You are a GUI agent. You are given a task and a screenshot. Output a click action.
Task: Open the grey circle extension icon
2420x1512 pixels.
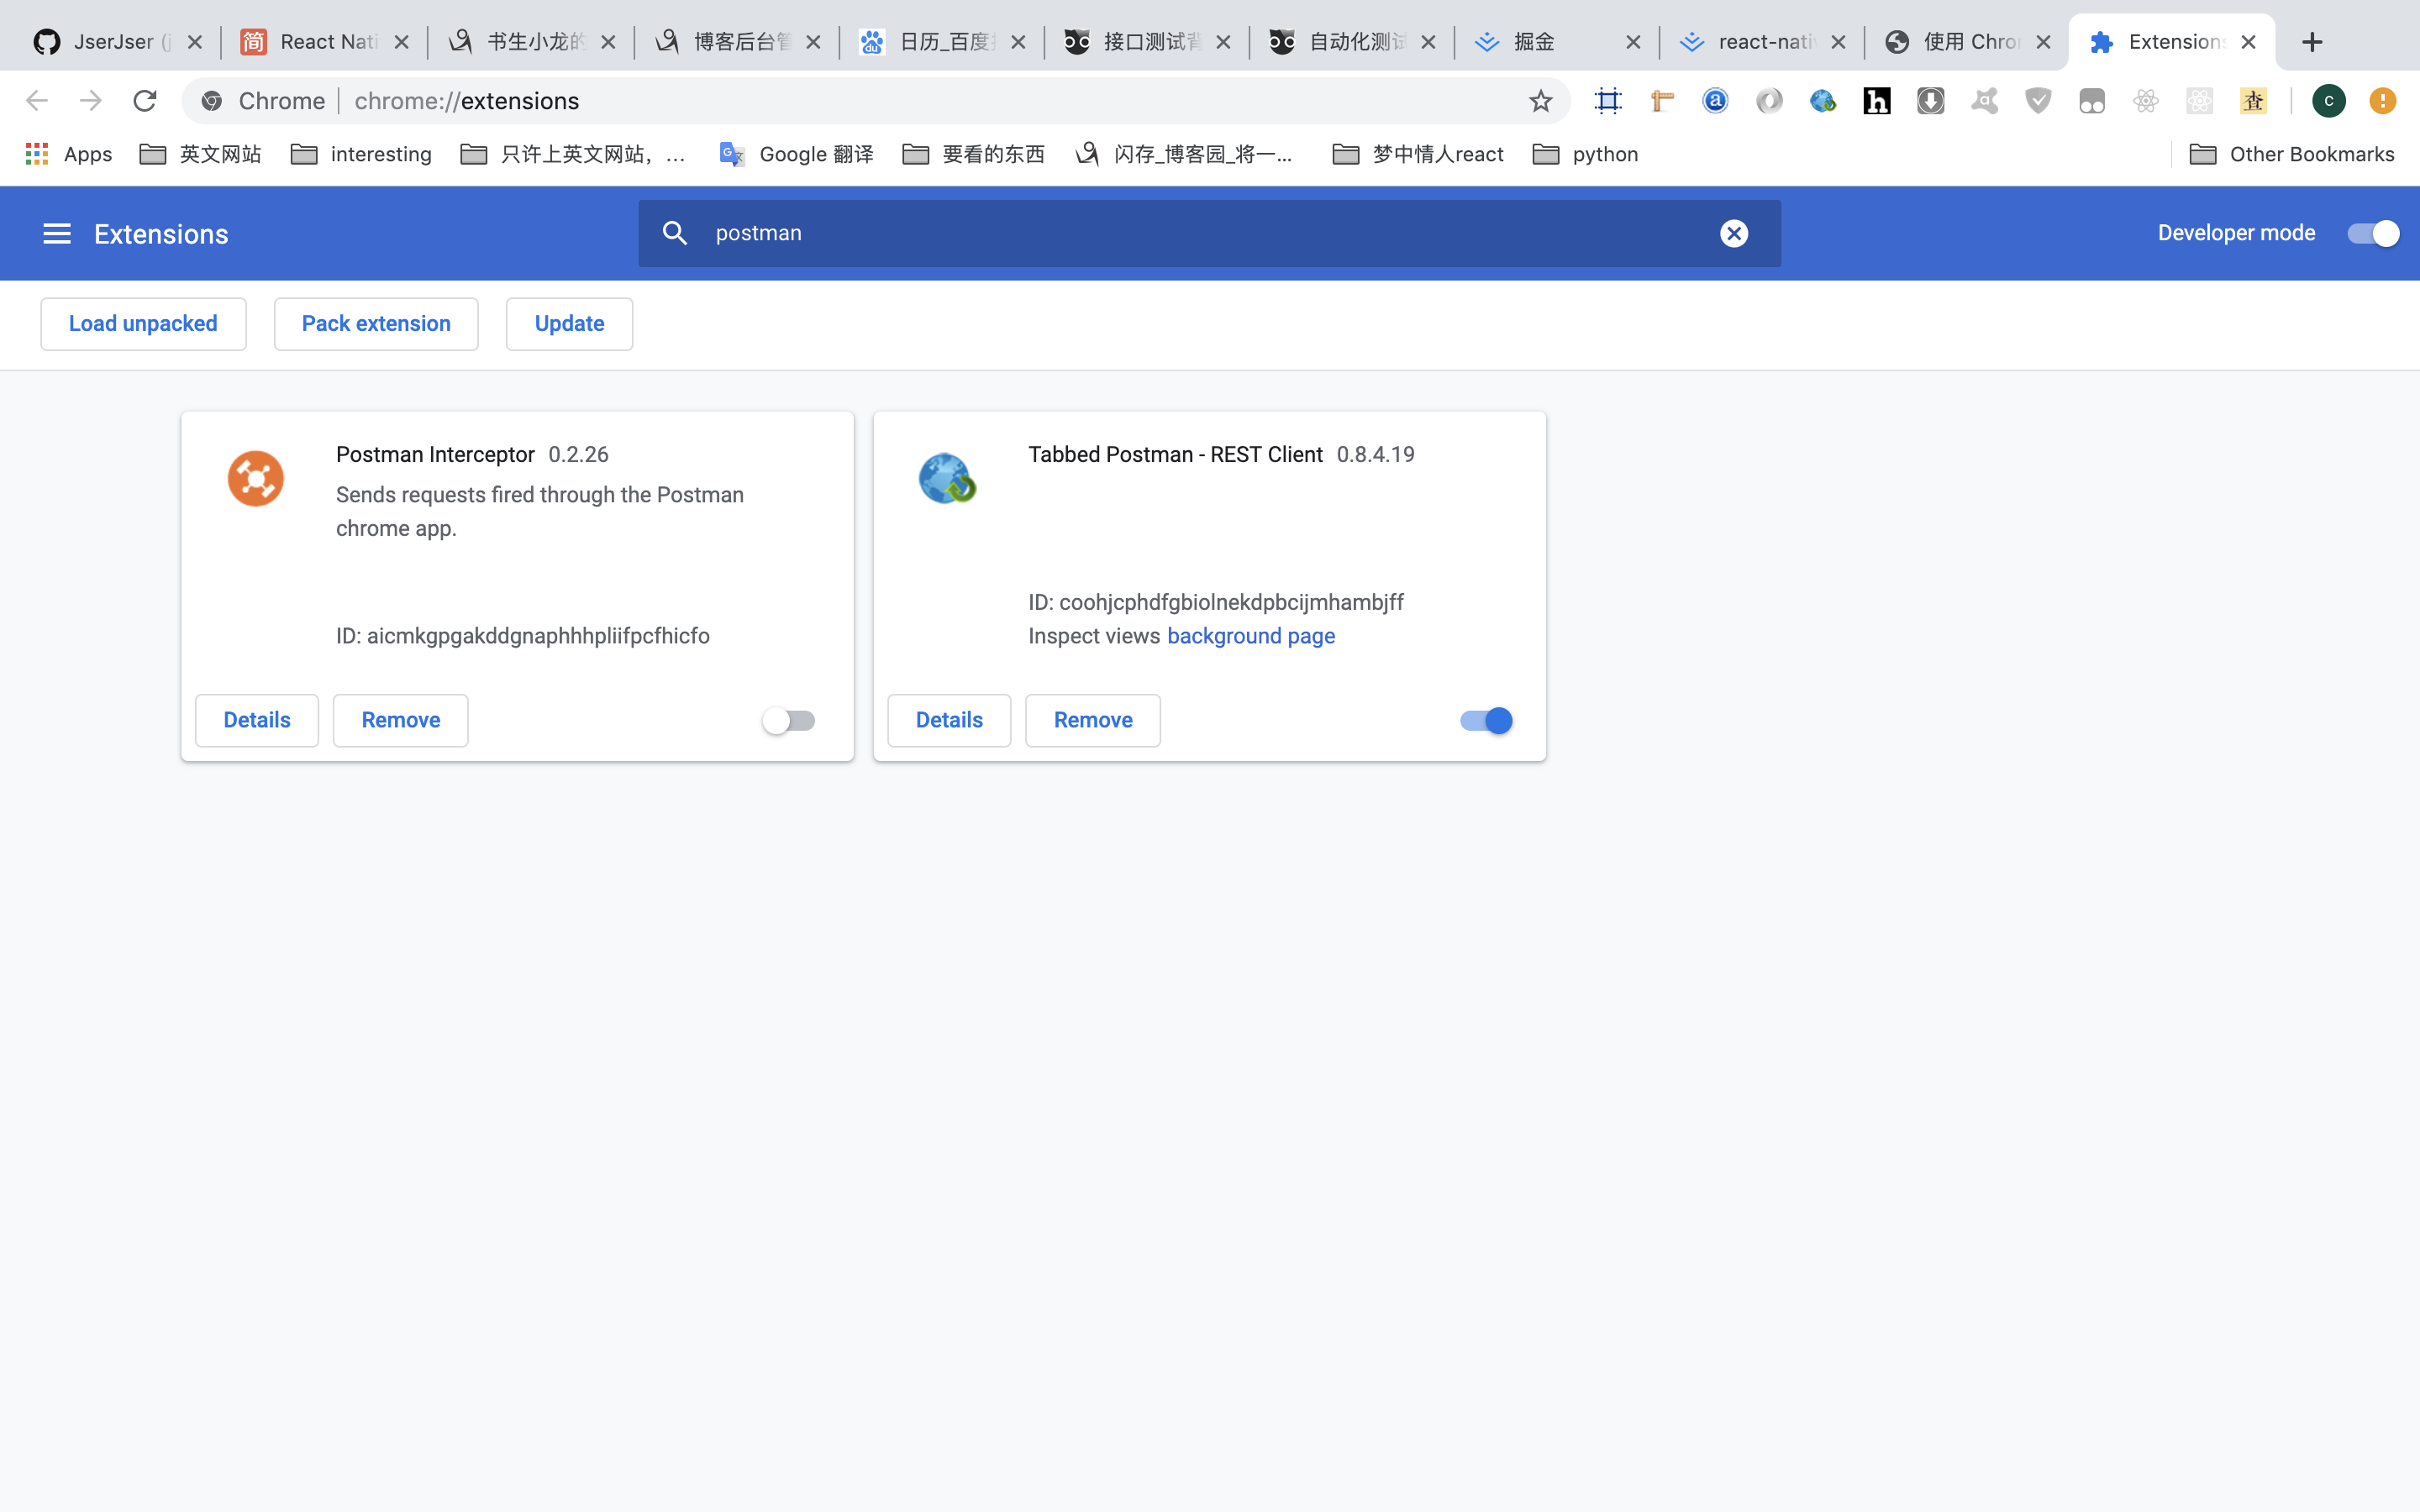(x=1769, y=101)
